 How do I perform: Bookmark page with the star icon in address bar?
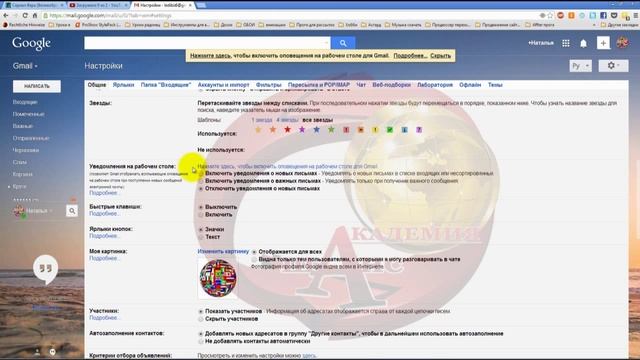(550, 16)
